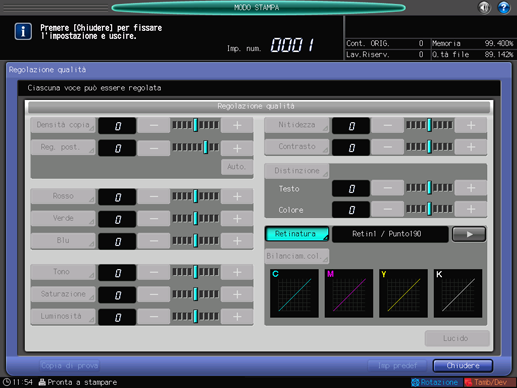Viewport: 517px width, 388px height.
Task: Increase Testo distinction with plus button
Action: [471, 188]
